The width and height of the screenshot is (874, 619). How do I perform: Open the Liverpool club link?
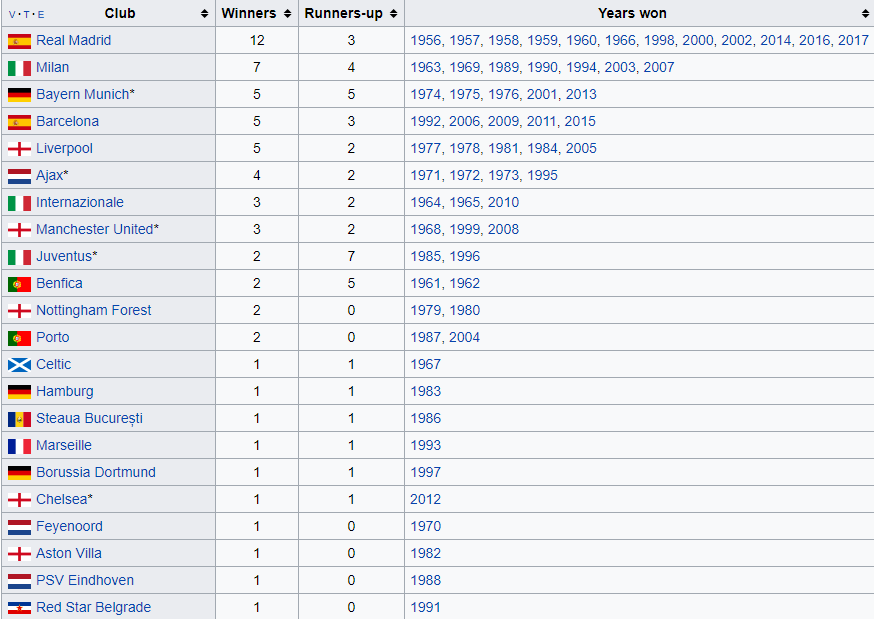64,148
